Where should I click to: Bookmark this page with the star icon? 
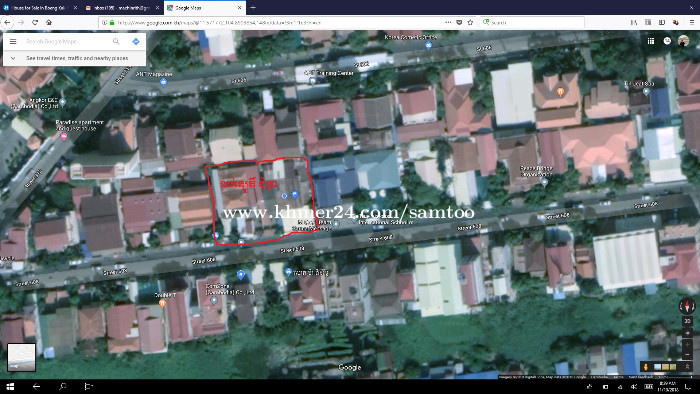pyautogui.click(x=470, y=22)
